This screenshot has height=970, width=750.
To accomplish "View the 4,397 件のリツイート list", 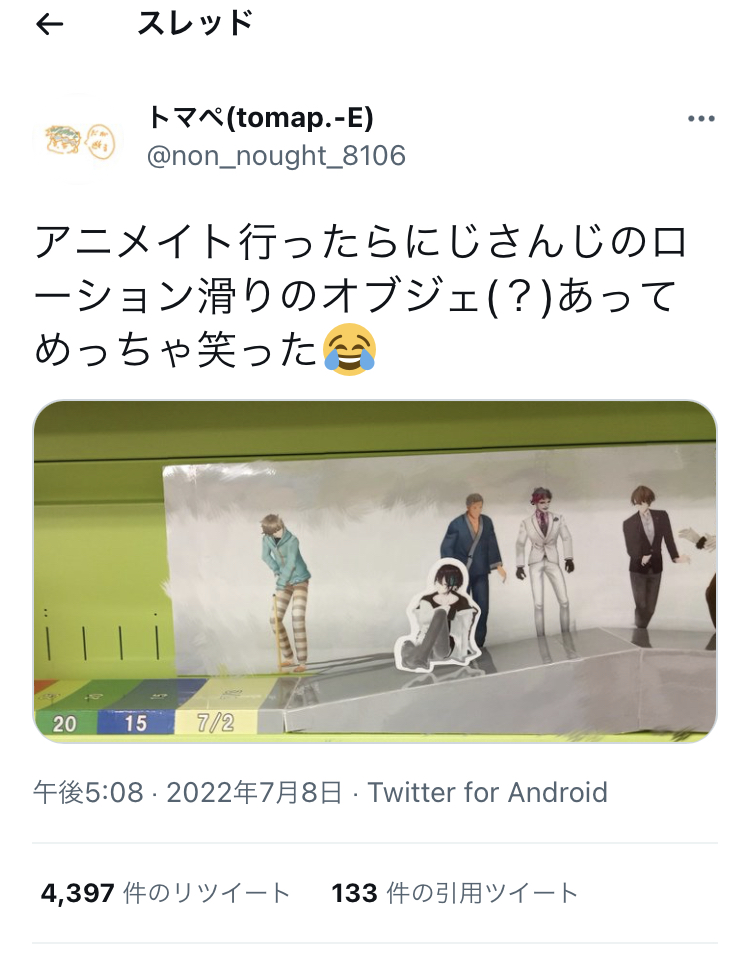I will [165, 893].
